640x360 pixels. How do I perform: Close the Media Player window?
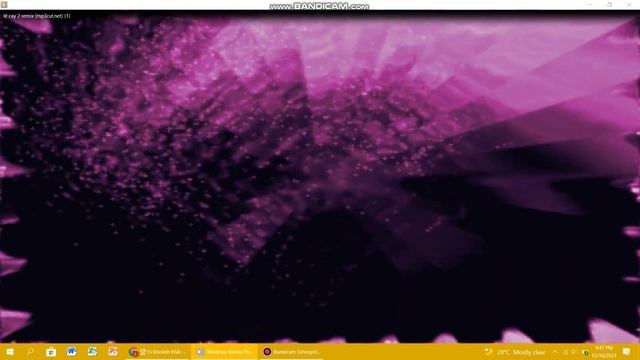pyautogui.click(x=629, y=4)
